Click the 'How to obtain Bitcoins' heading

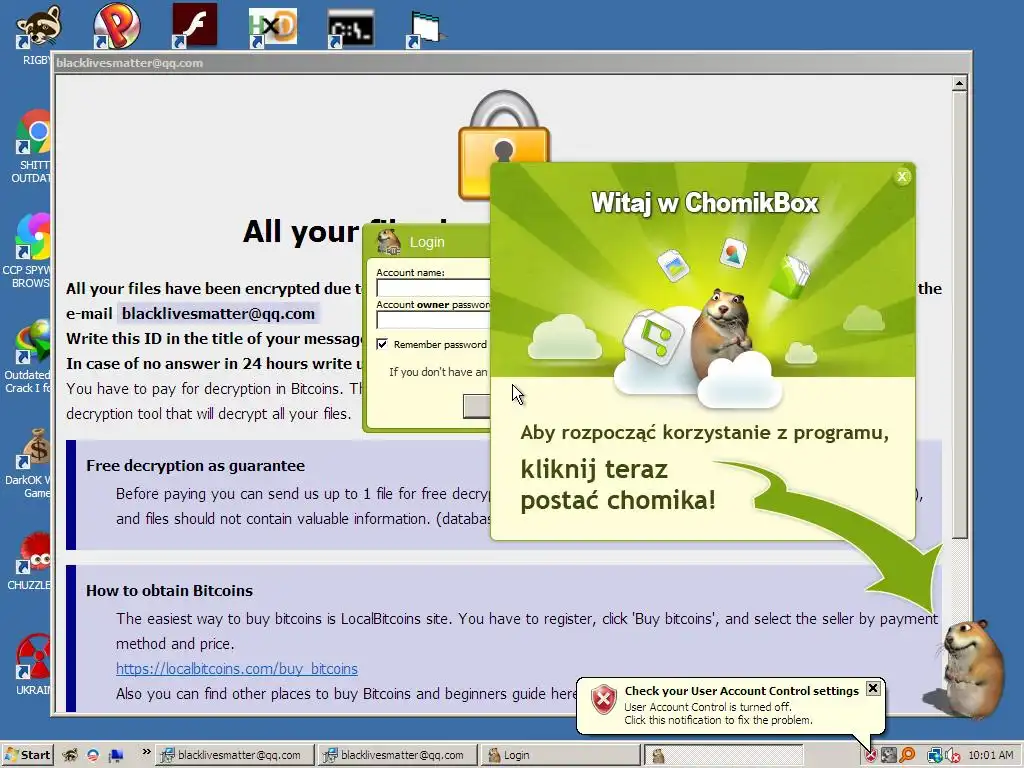click(x=169, y=590)
